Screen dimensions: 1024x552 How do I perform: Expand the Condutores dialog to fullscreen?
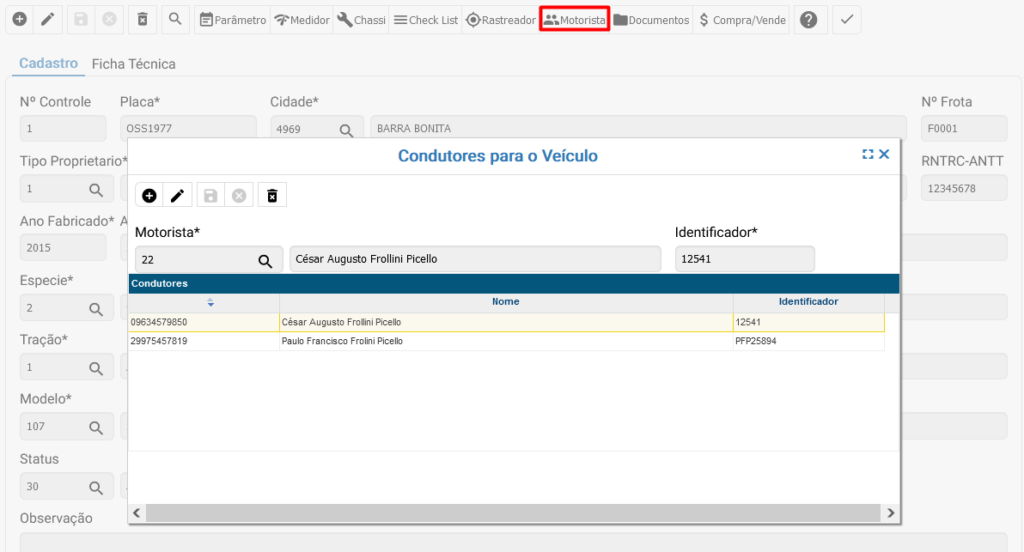(x=867, y=155)
